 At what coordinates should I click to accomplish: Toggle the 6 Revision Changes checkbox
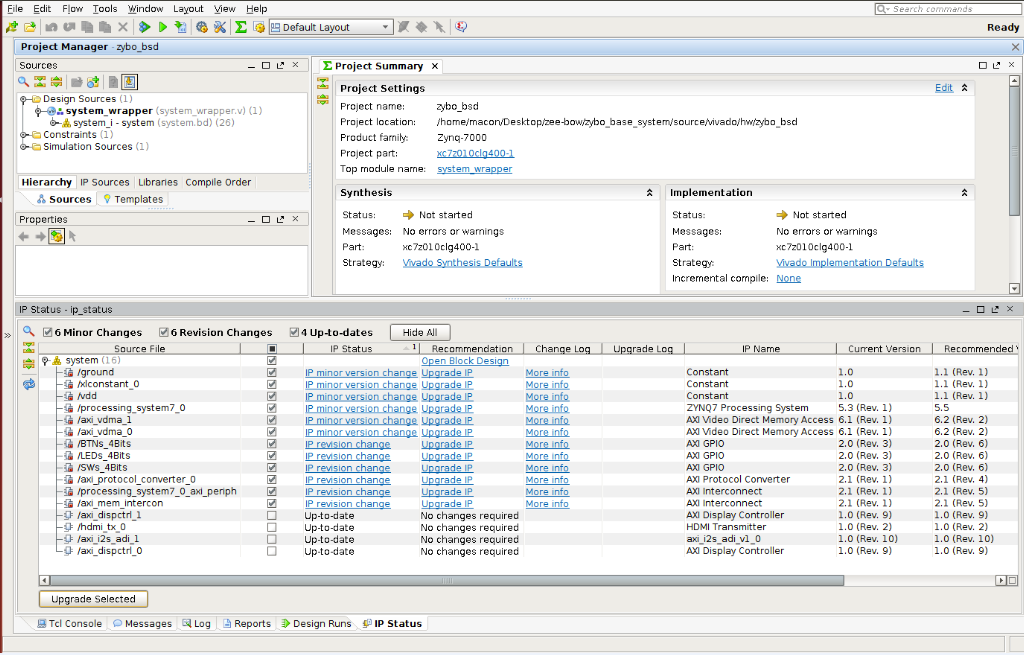(164, 332)
